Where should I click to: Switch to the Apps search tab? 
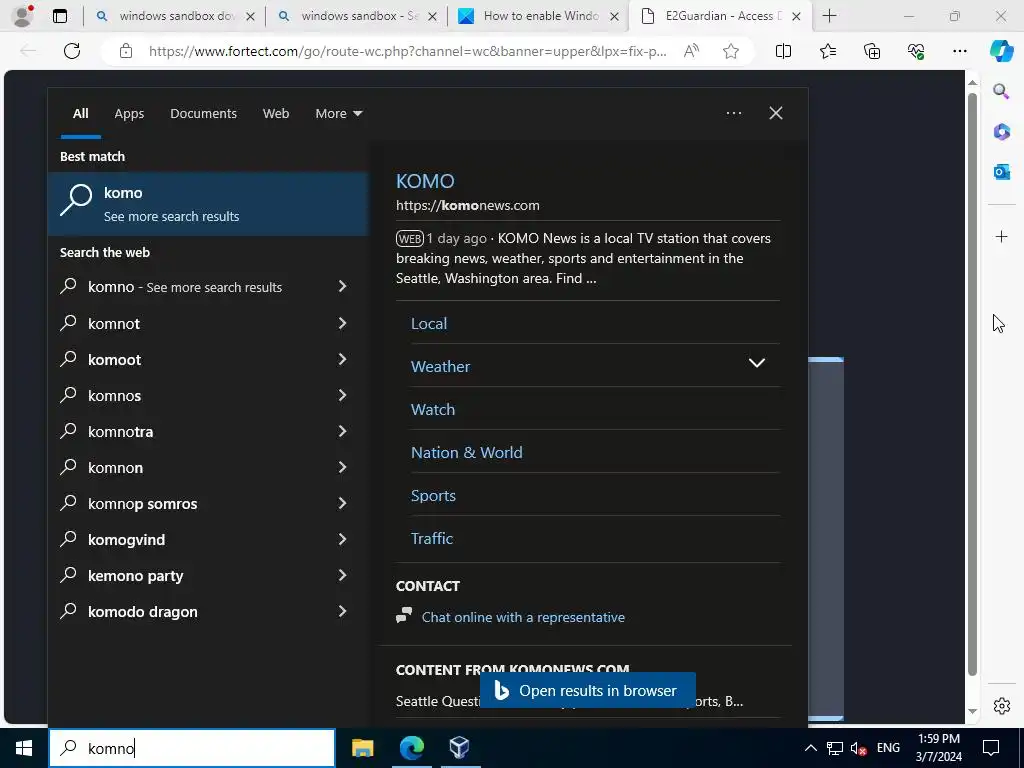tap(129, 114)
